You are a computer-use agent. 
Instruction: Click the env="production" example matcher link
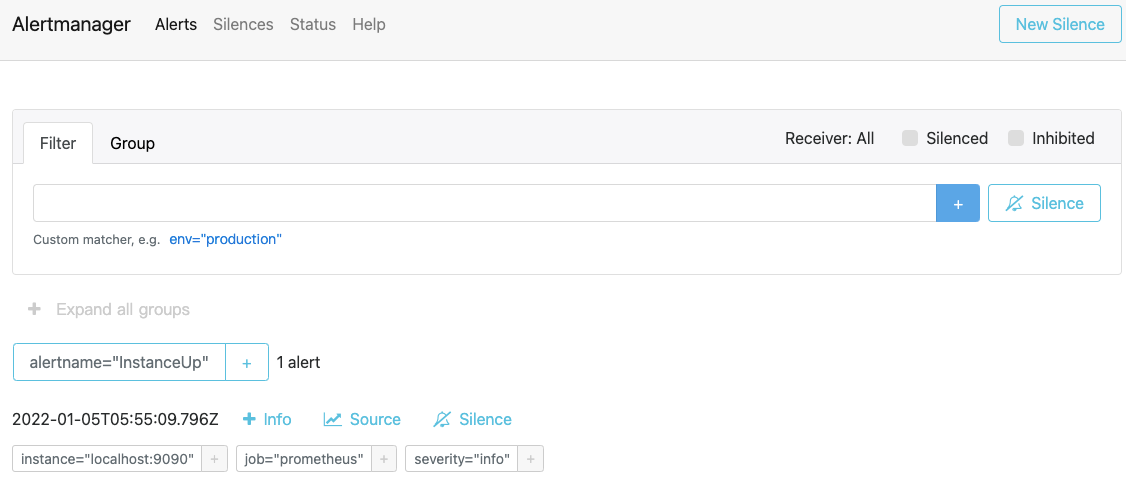click(225, 240)
